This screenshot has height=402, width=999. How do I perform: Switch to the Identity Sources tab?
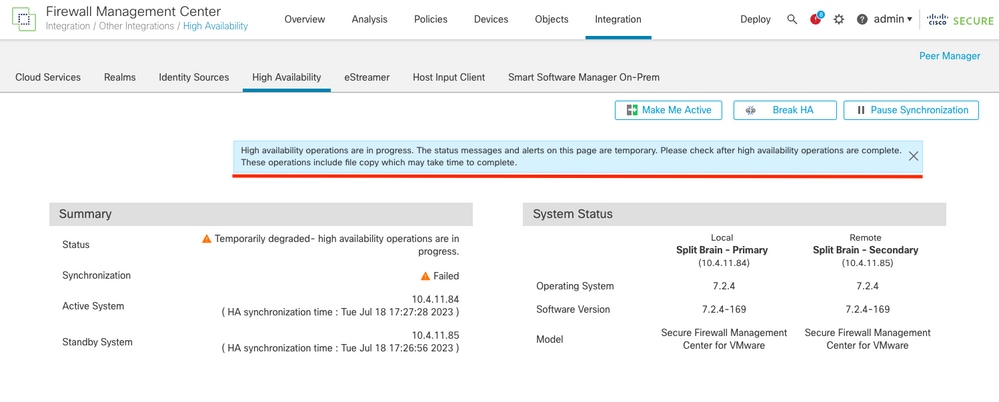pos(194,77)
